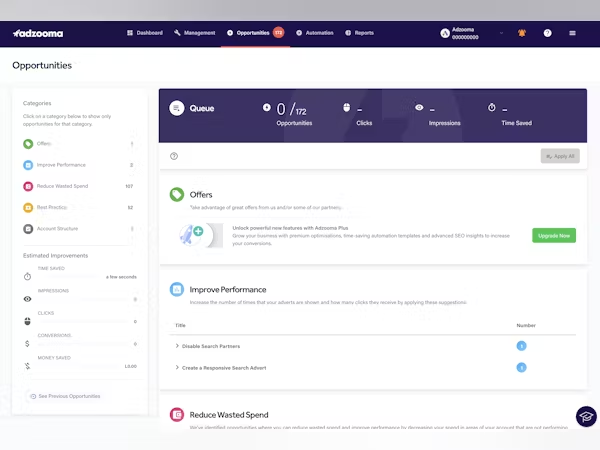
Task: Open the notifications bell
Action: [522, 33]
